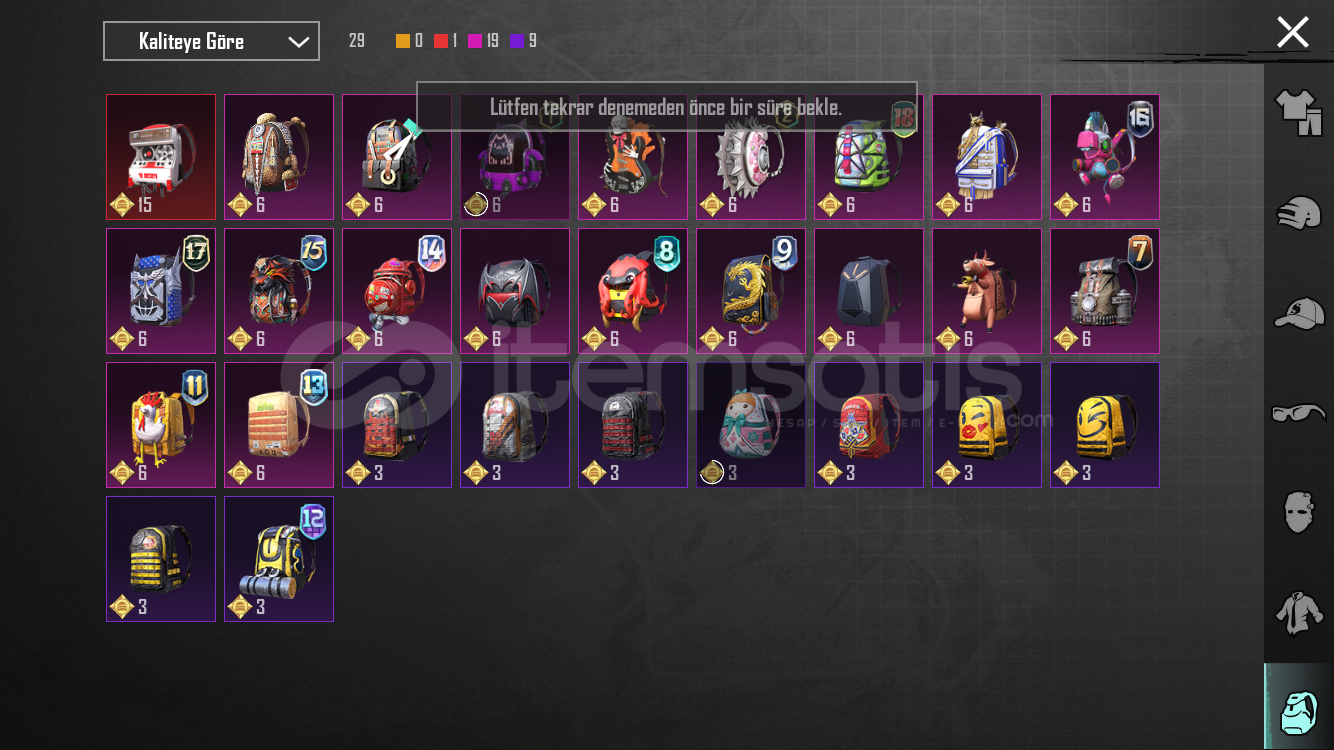Open the clothing outfits category icon
Image resolution: width=1334 pixels, height=750 pixels.
pos(1298,111)
